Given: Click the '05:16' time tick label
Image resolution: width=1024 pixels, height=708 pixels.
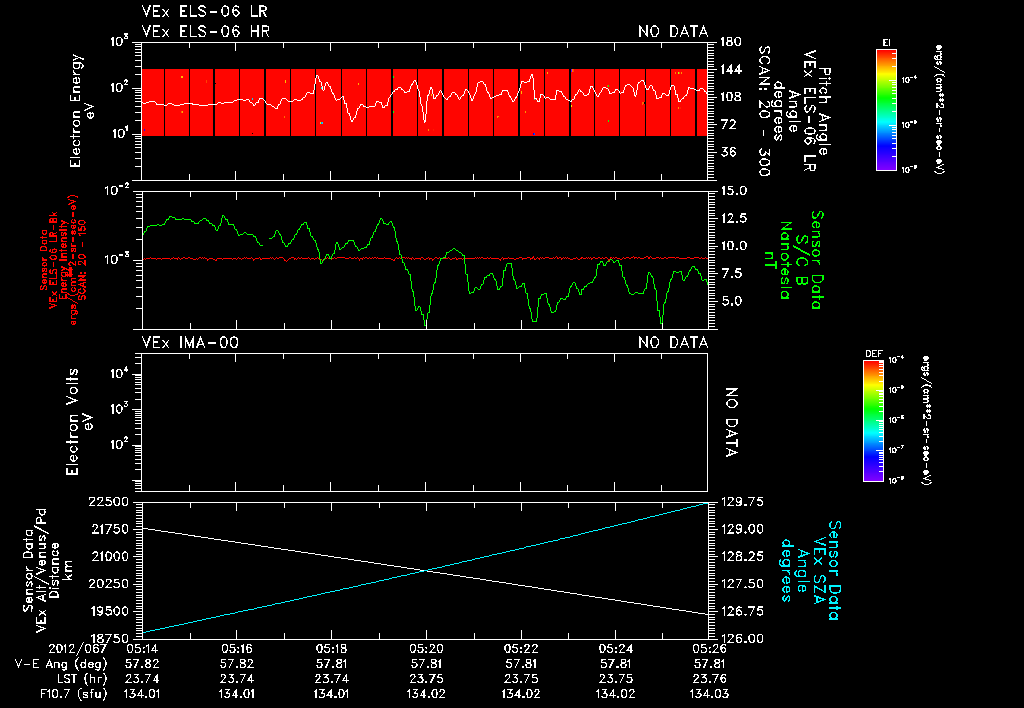Looking at the screenshot, I should [x=236, y=649].
